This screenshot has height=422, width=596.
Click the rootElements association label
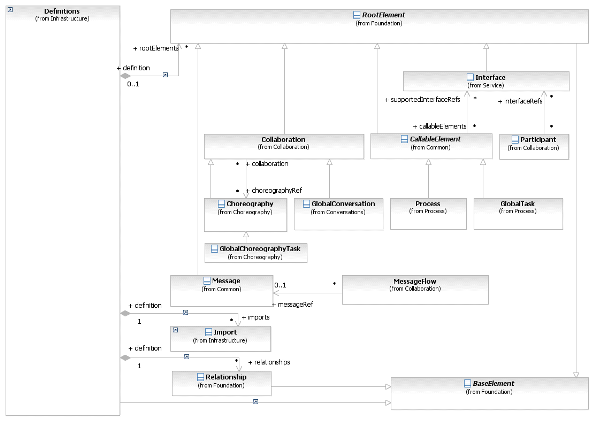tap(156, 48)
